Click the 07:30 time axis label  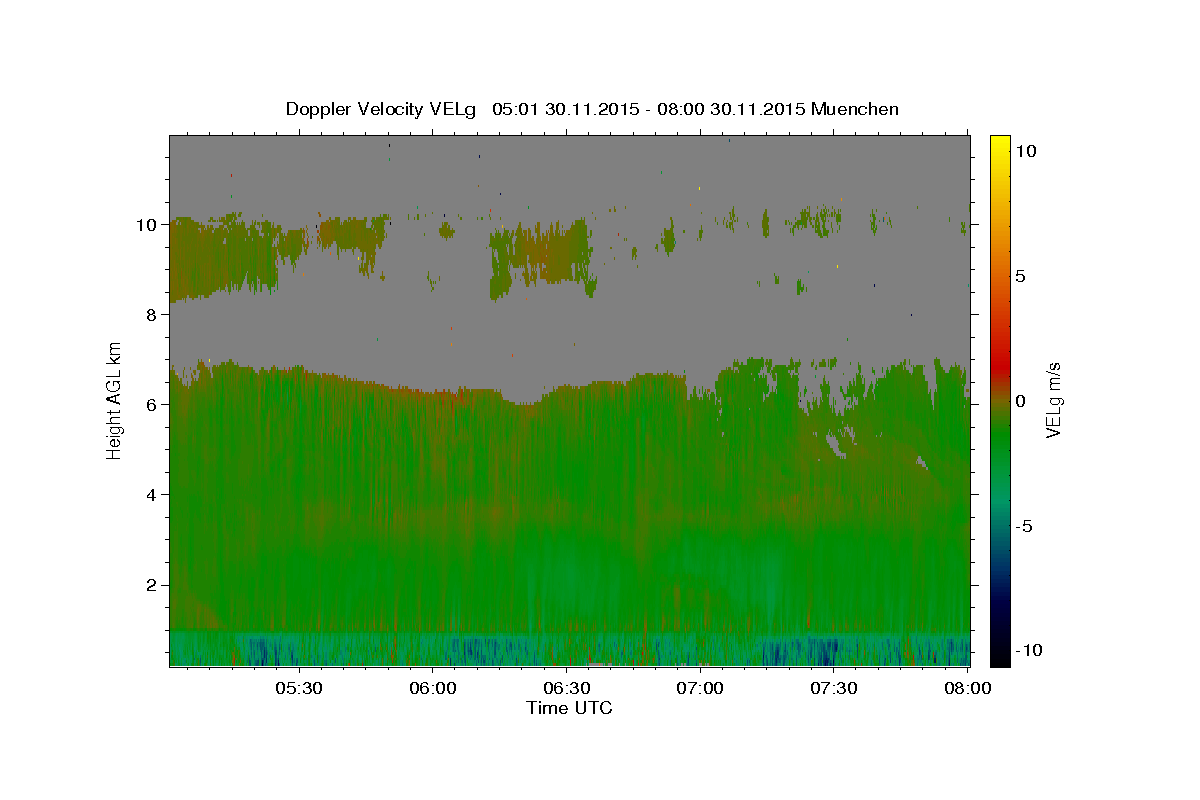click(x=833, y=688)
